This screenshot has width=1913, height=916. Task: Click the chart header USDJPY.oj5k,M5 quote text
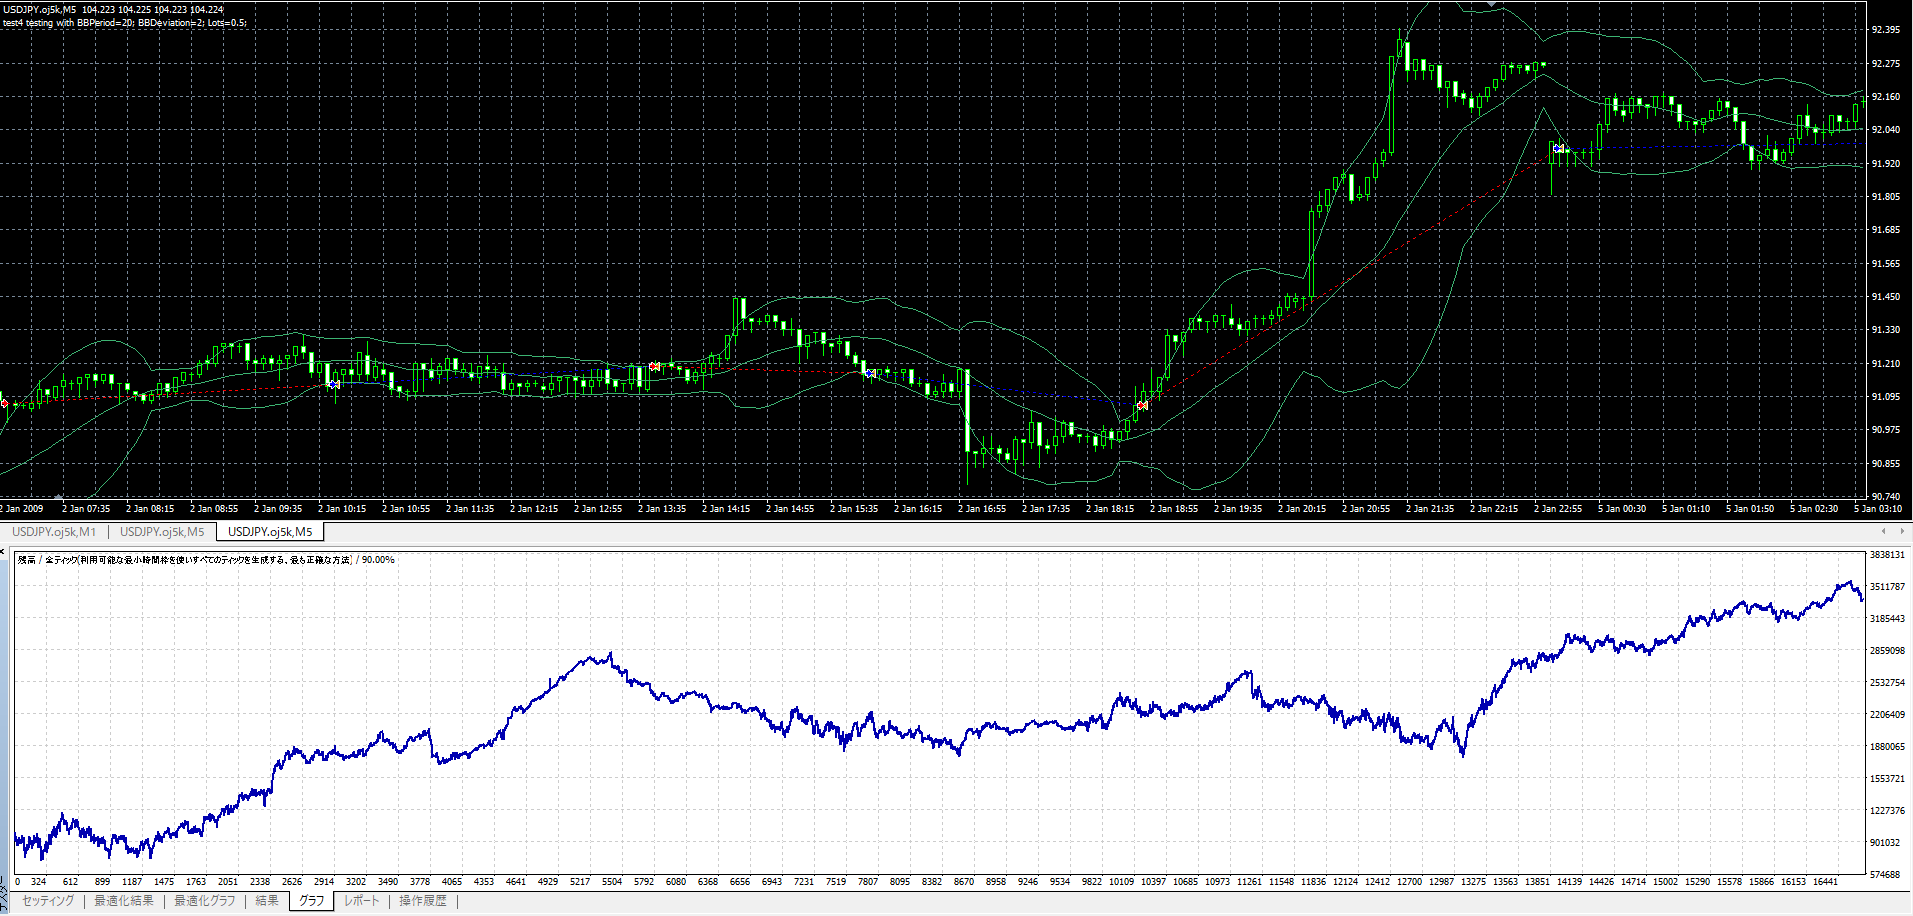(113, 9)
